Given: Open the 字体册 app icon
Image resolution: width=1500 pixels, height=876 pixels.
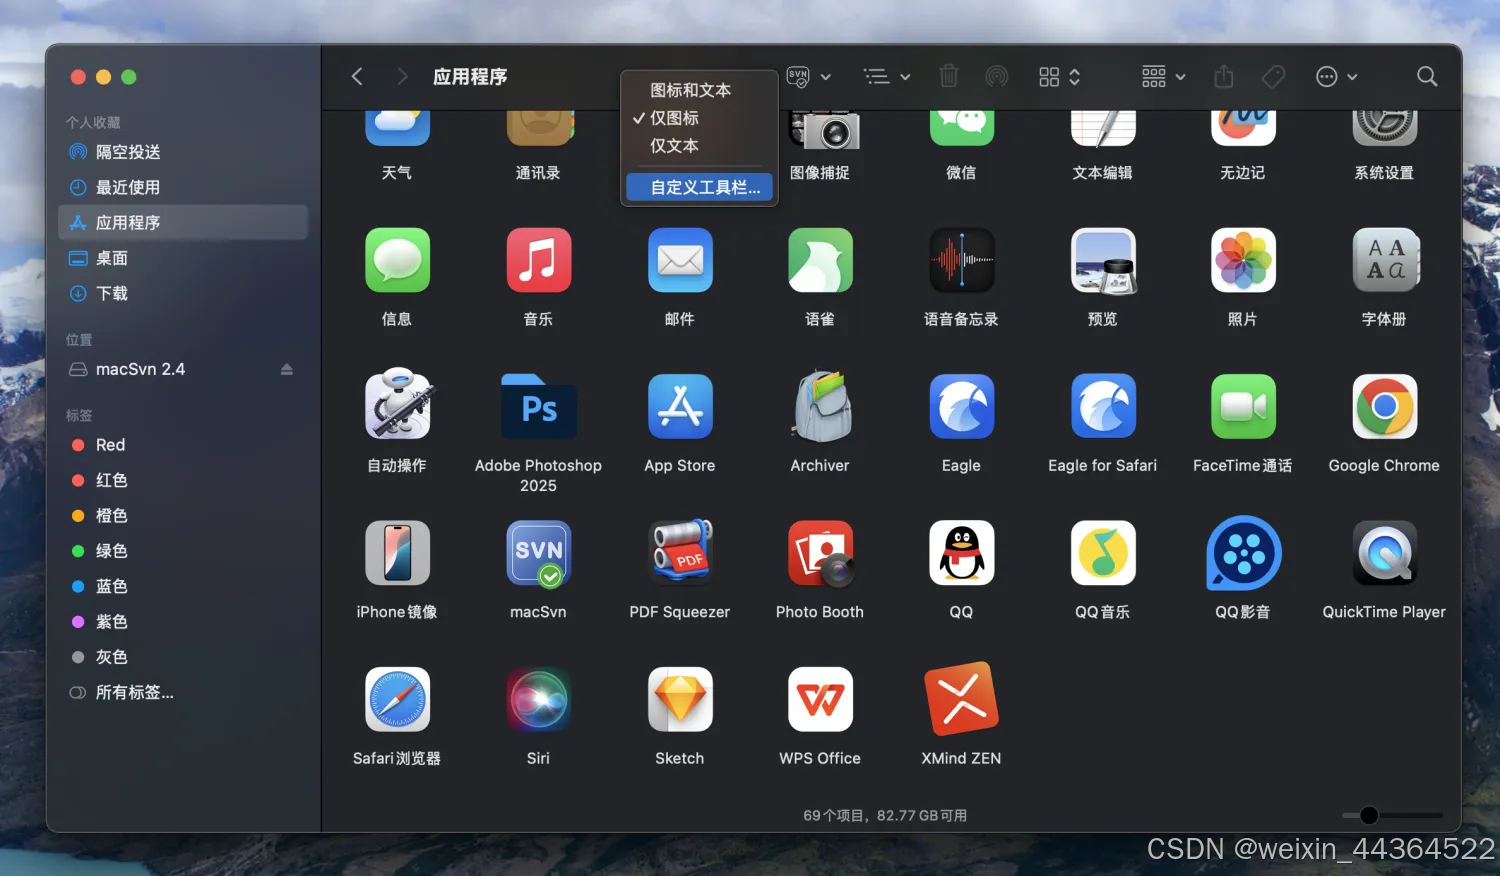Looking at the screenshot, I should (1384, 260).
